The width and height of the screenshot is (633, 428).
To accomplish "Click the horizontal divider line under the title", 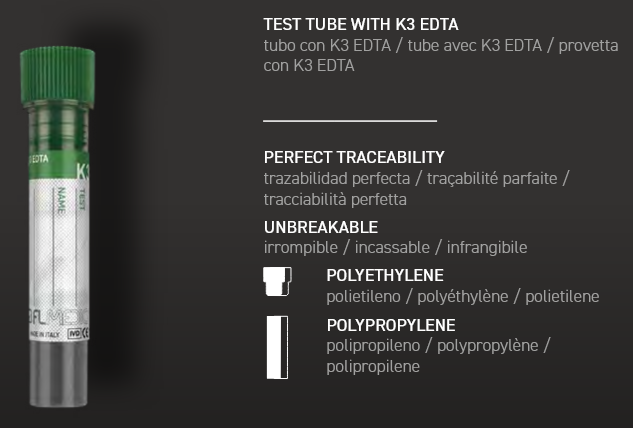I will 350,120.
